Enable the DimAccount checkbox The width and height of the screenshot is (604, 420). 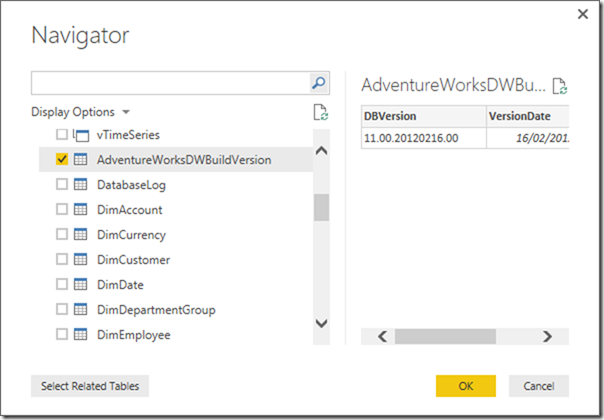pos(62,209)
